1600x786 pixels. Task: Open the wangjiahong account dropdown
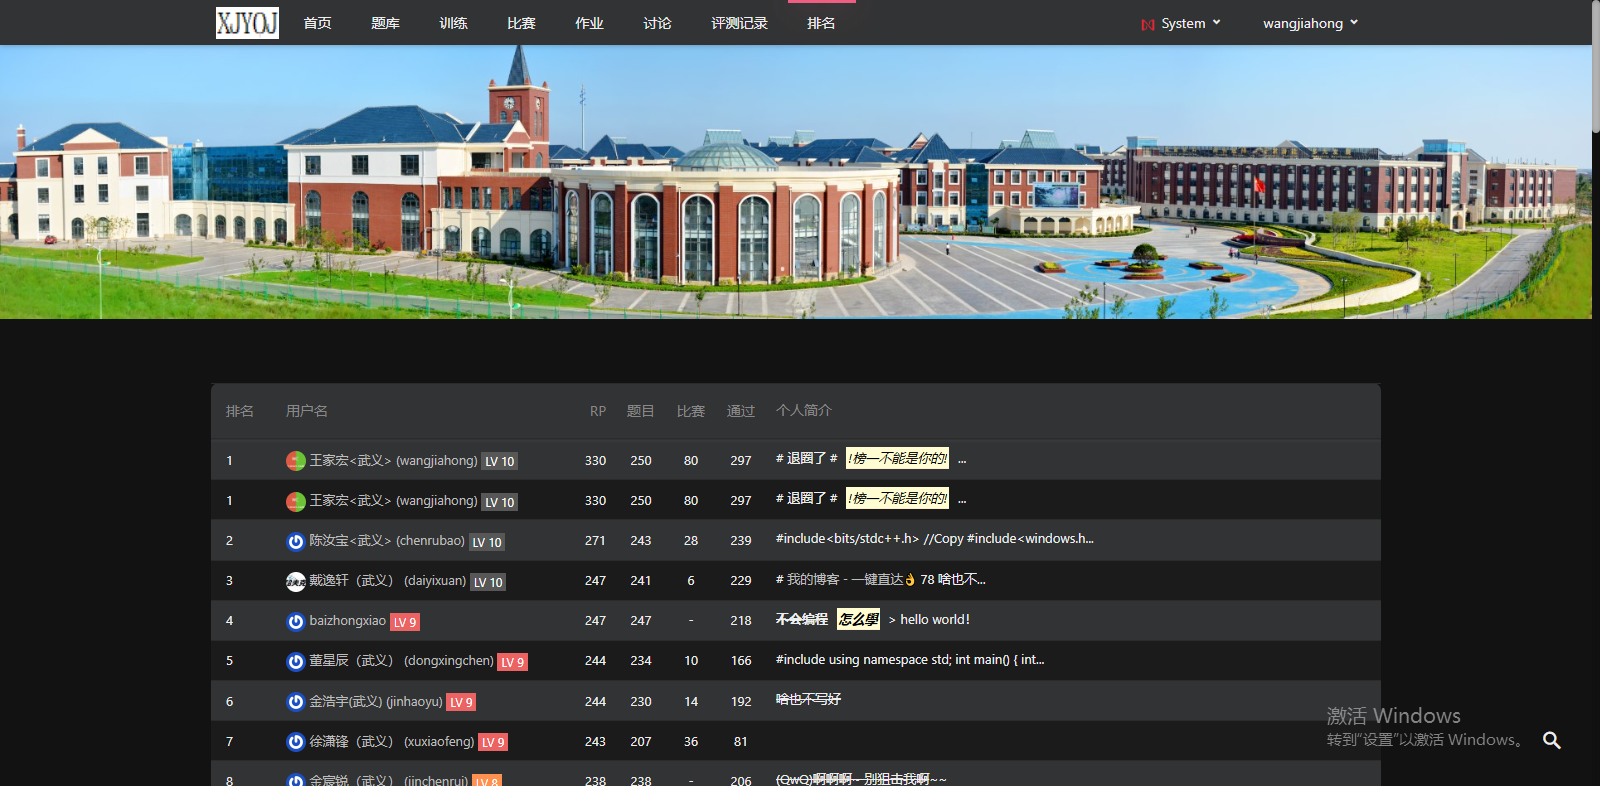click(1310, 23)
